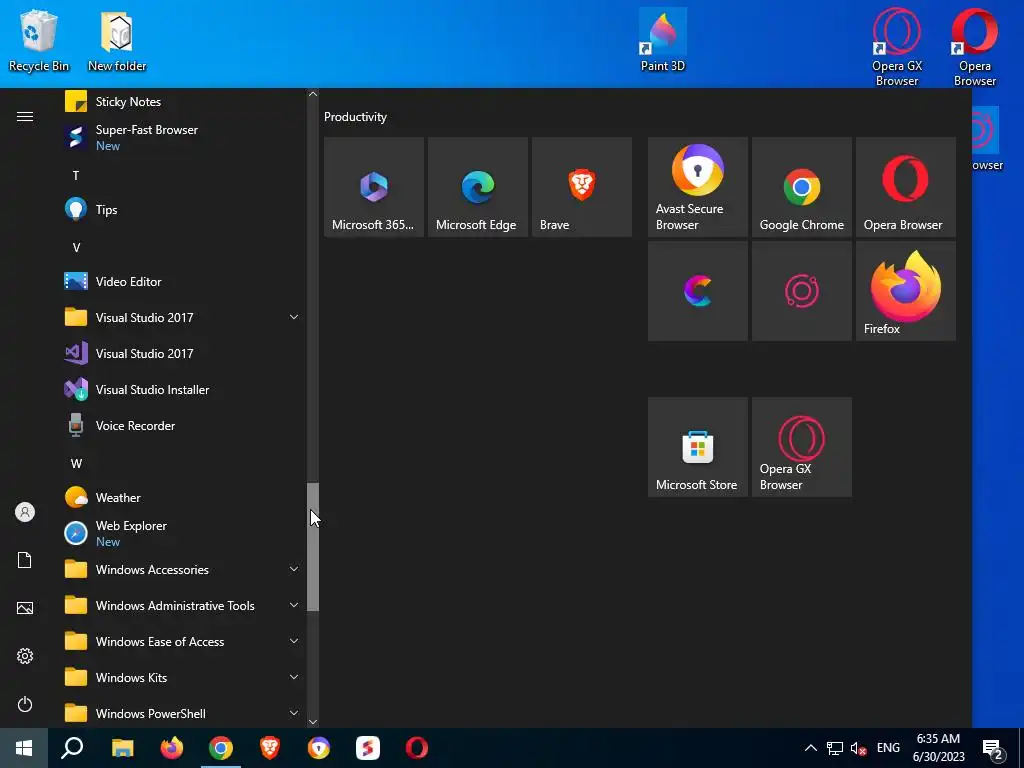Expand the Windows PowerShell folder
This screenshot has width=1024, height=768.
182,713
